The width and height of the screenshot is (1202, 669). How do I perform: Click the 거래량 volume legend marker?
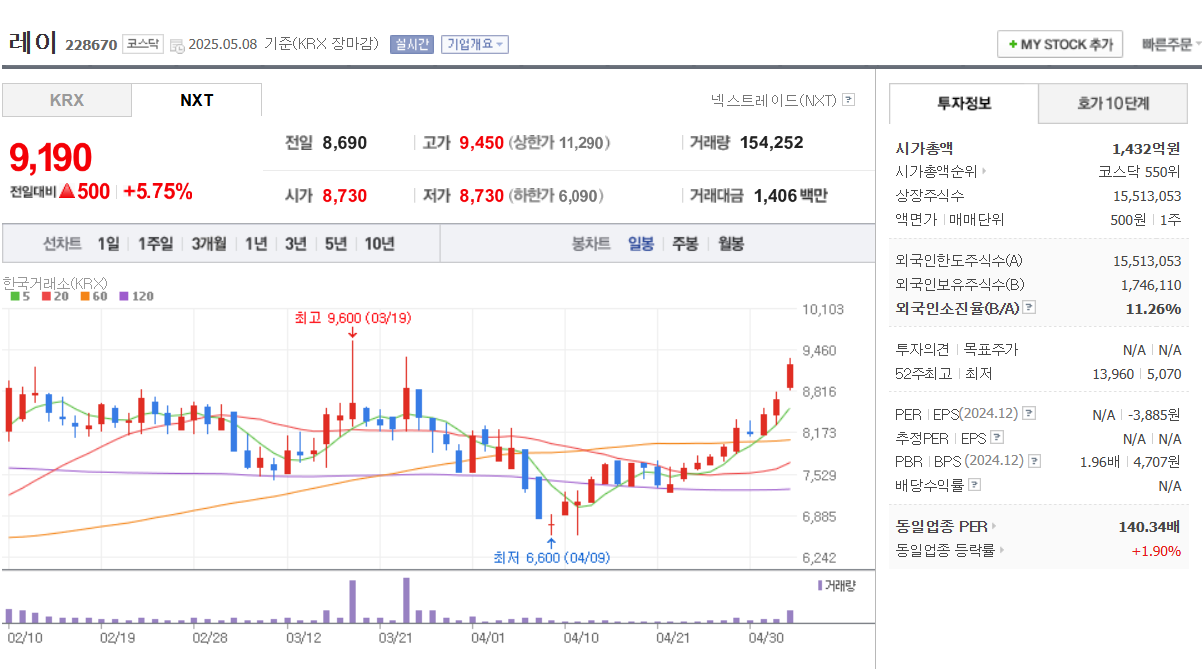click(x=820, y=585)
